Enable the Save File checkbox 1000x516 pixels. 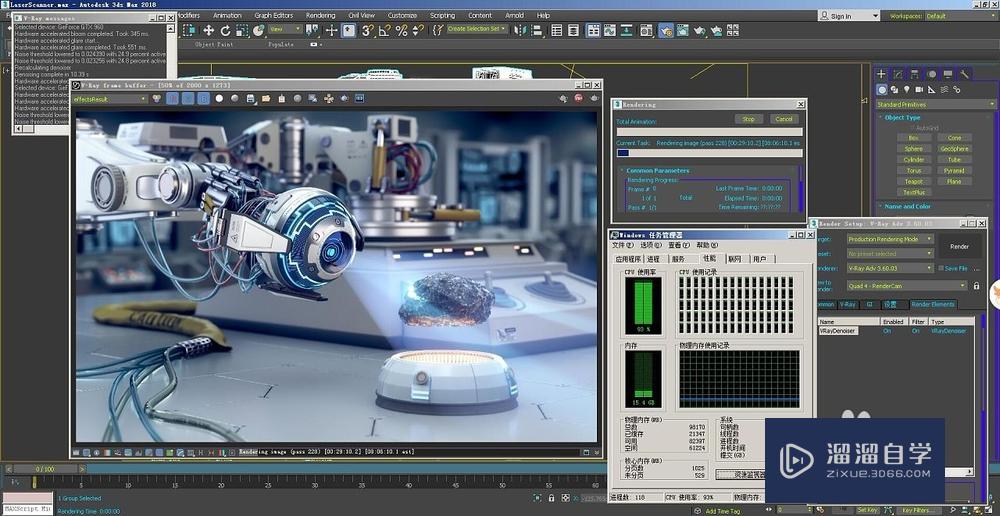point(939,268)
